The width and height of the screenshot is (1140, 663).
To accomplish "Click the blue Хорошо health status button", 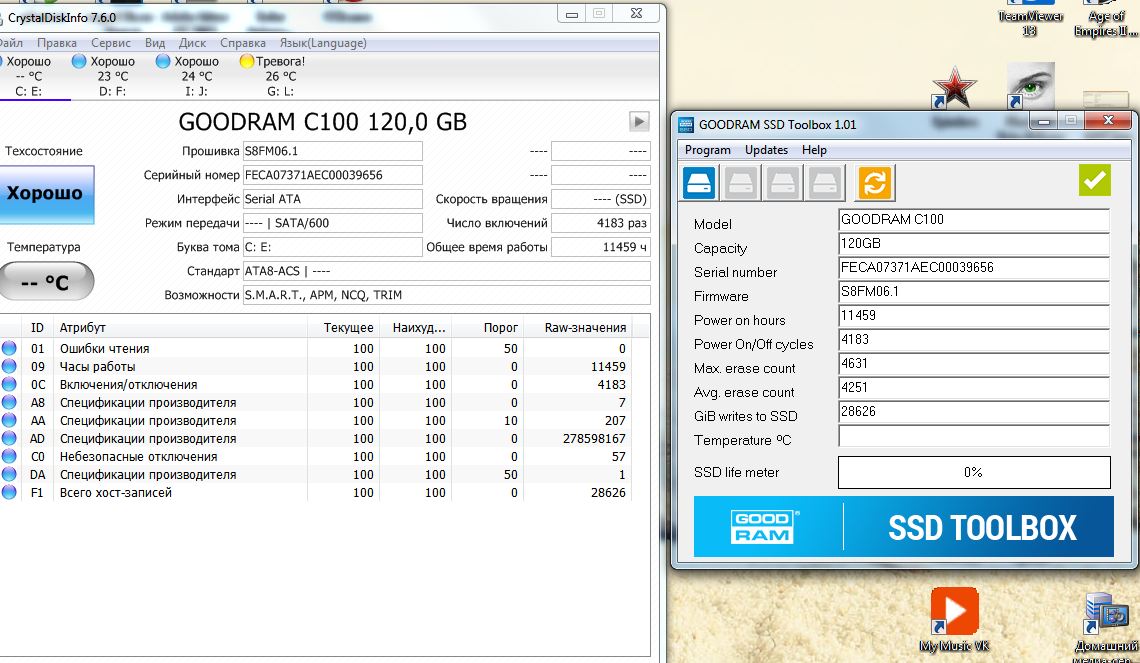I will tap(47, 194).
